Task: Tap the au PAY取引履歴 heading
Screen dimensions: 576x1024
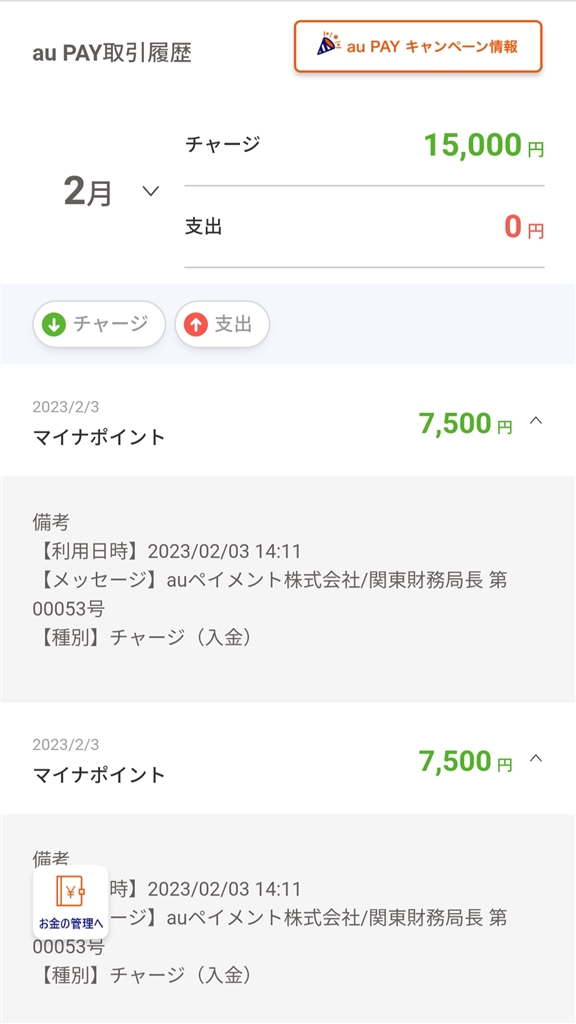Action: [112, 53]
